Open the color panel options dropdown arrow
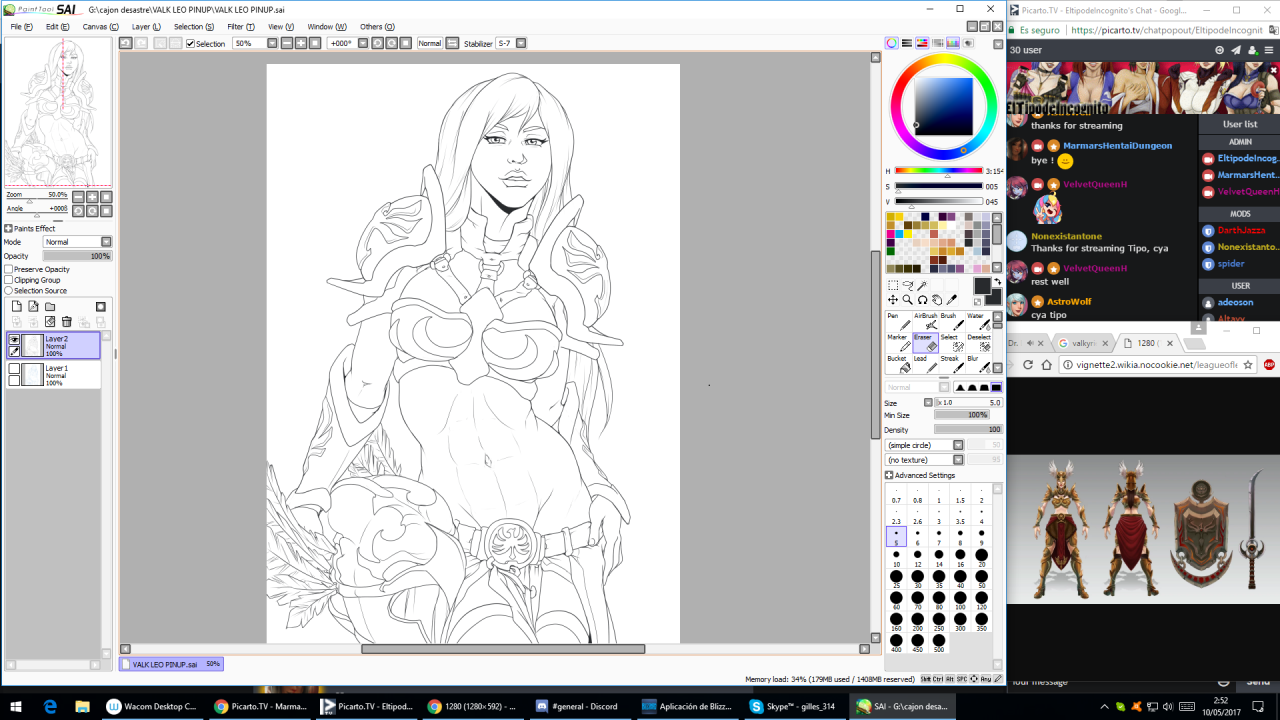This screenshot has height=720, width=1280. tap(998, 44)
